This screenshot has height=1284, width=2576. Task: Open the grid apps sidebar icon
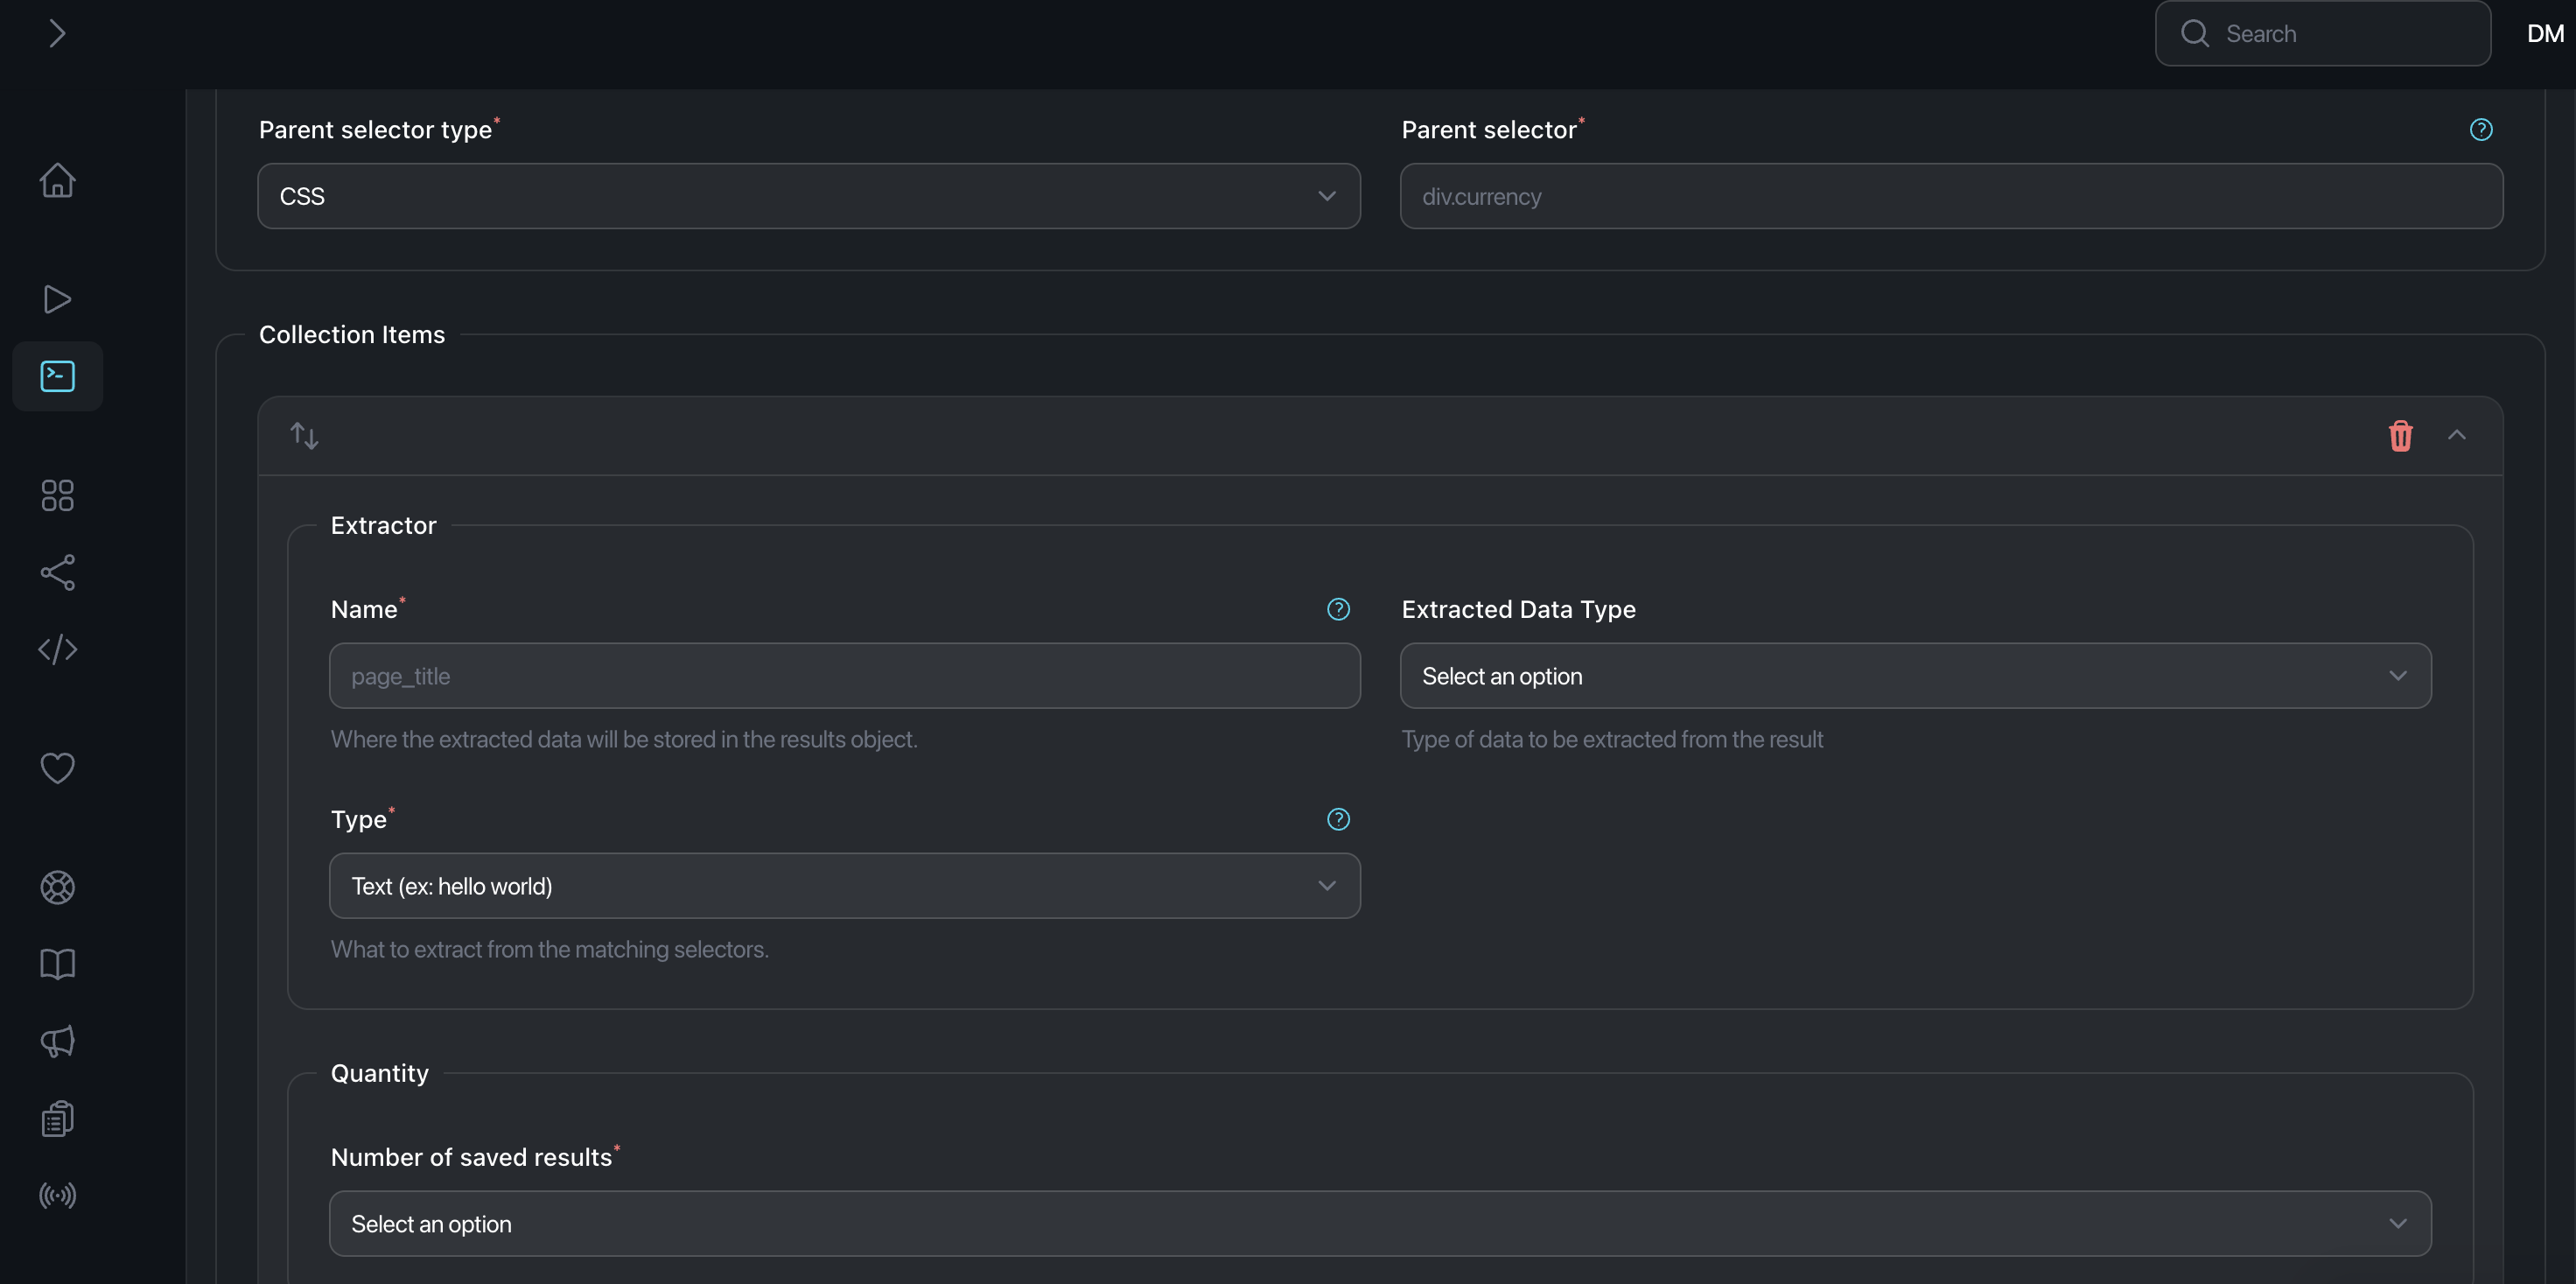tap(57, 495)
